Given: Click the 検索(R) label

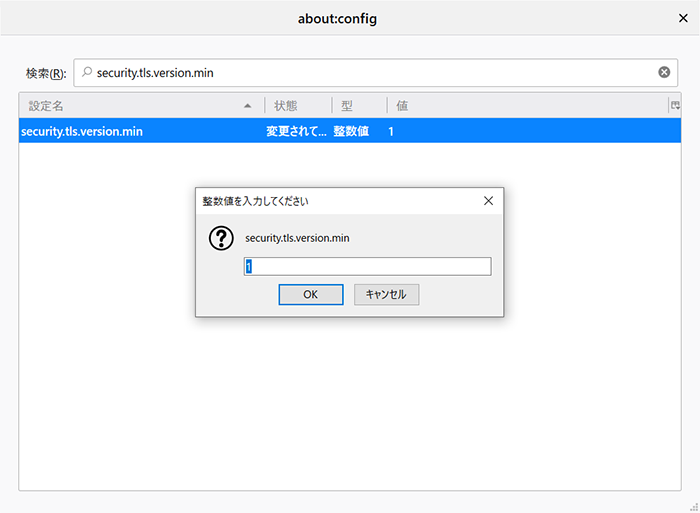Looking at the screenshot, I should 46,74.
